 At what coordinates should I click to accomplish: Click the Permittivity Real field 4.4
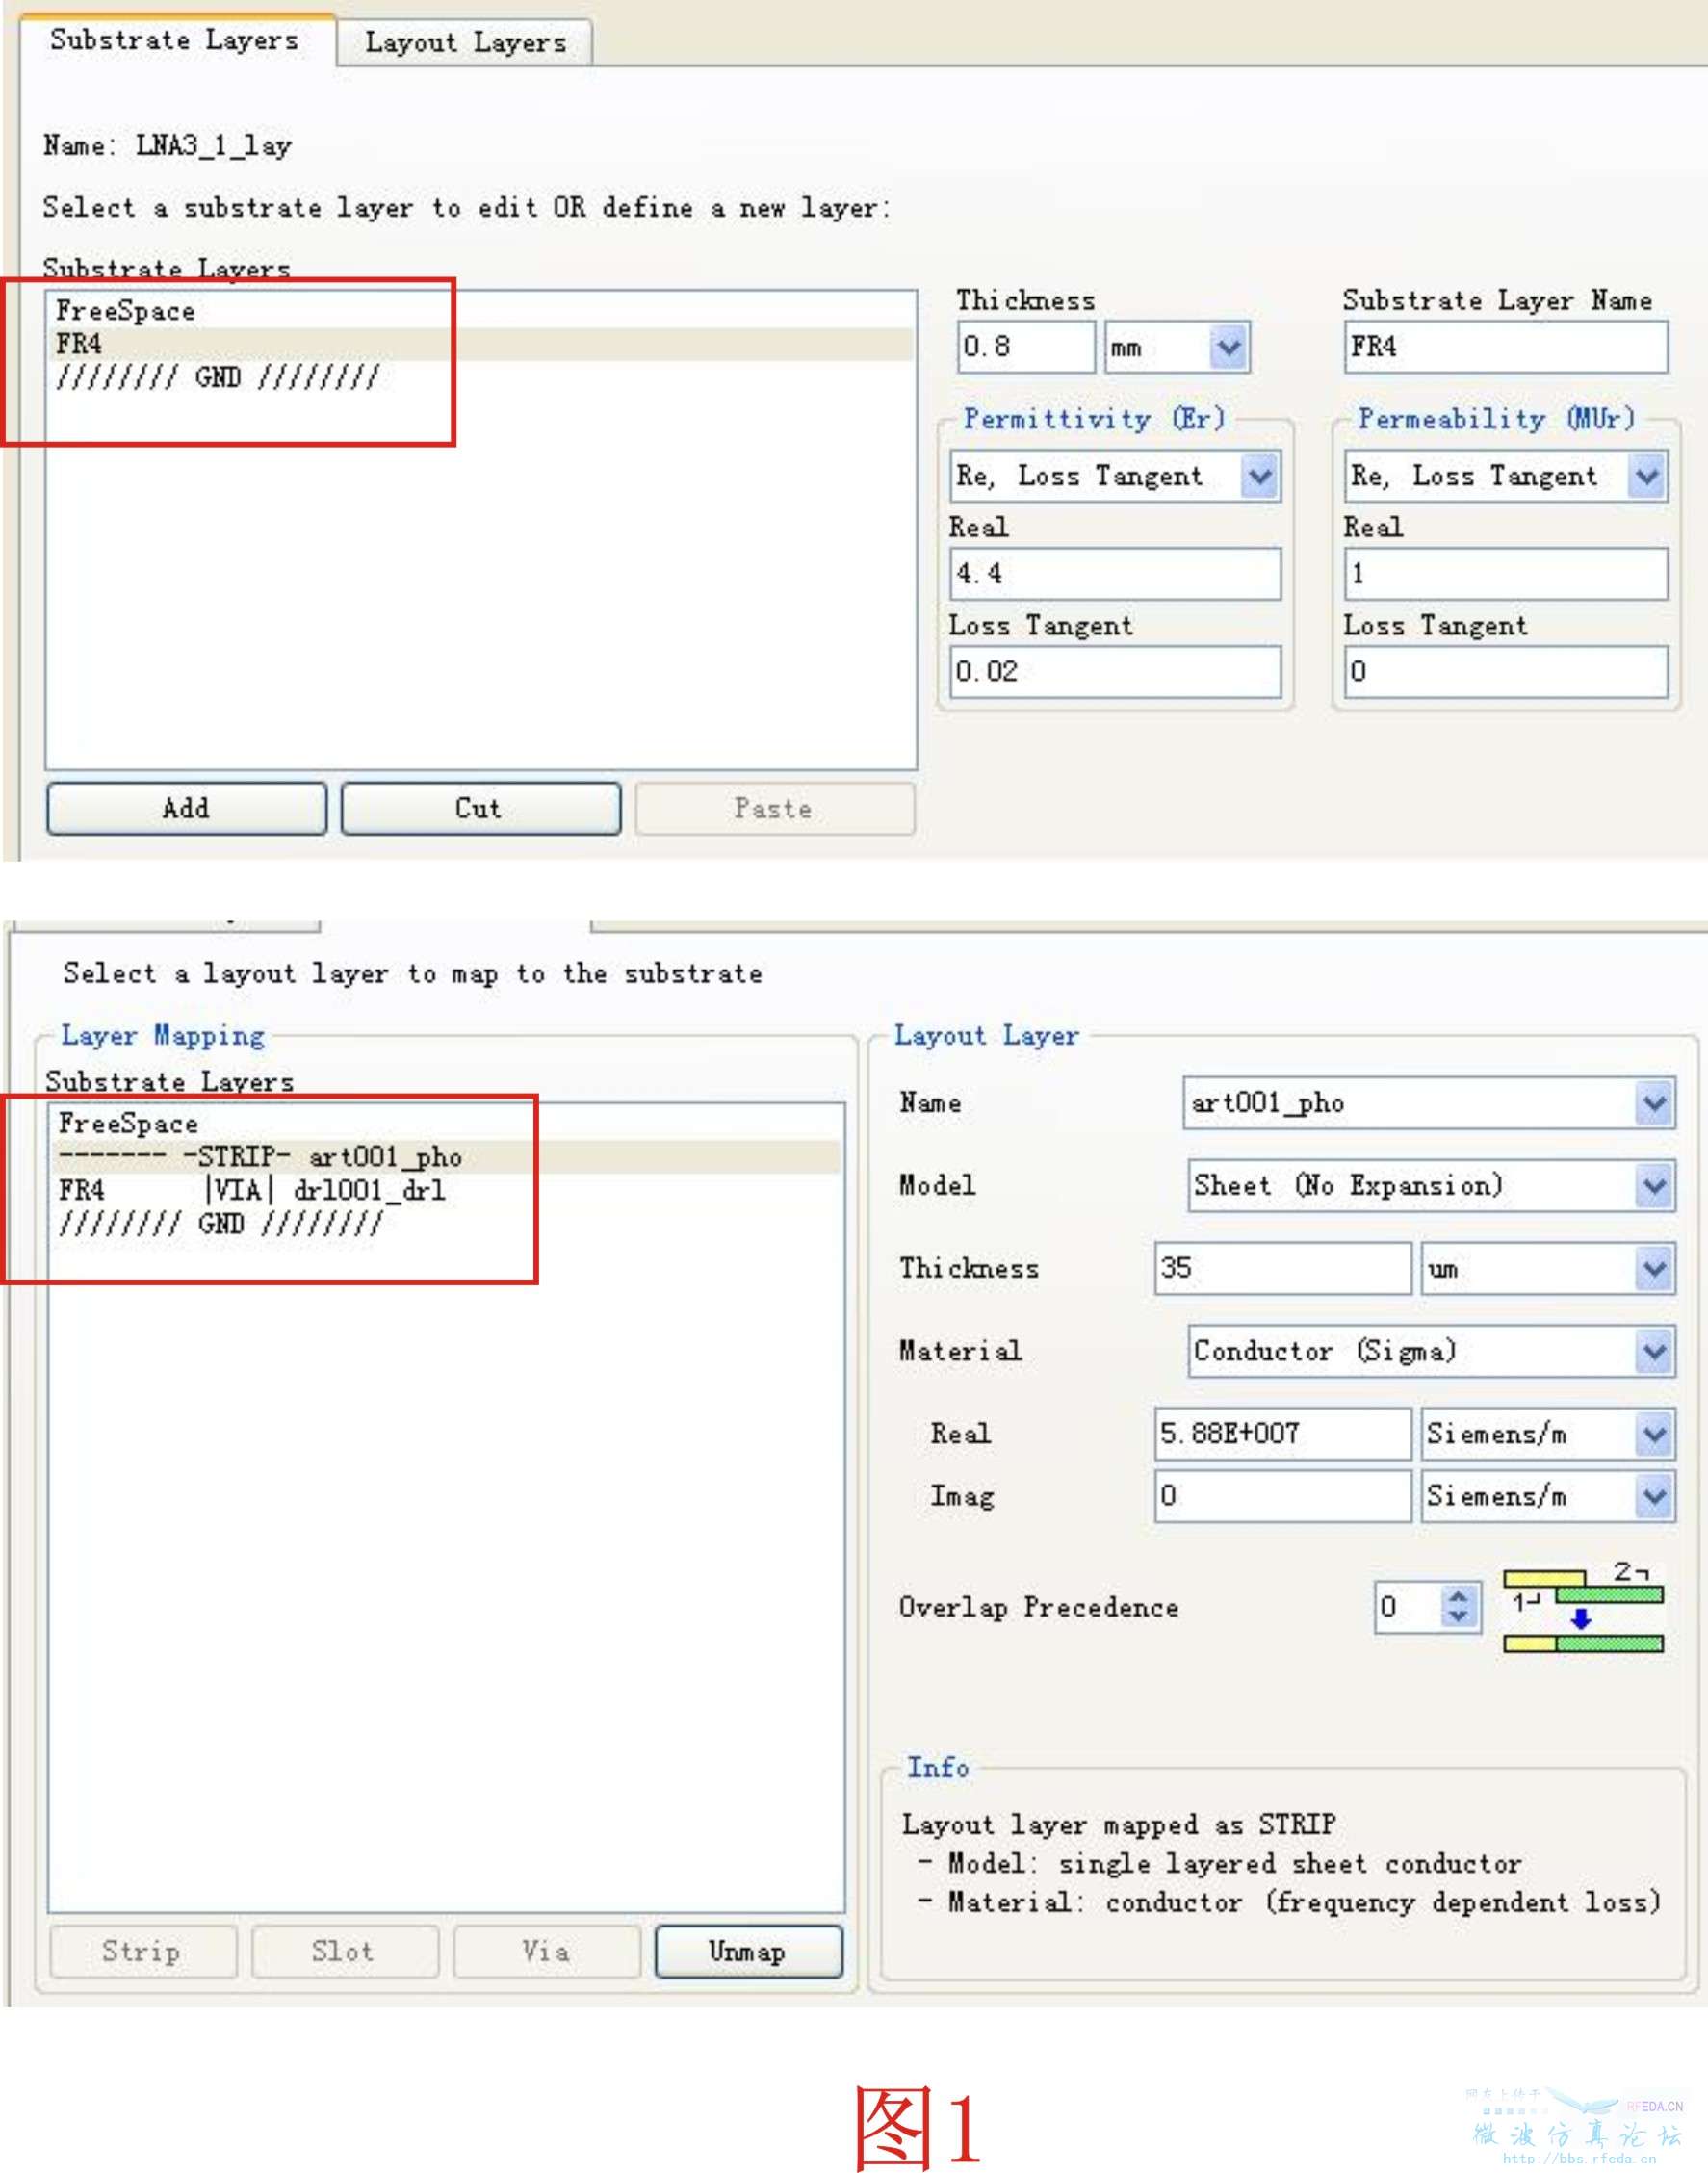pyautogui.click(x=1114, y=573)
